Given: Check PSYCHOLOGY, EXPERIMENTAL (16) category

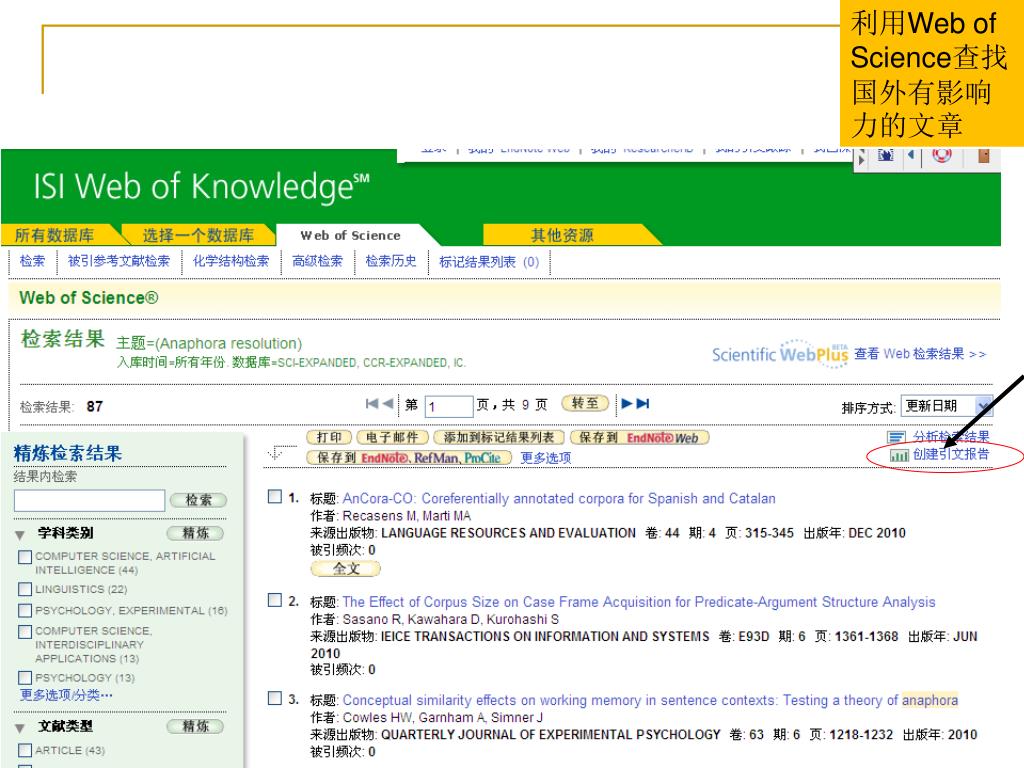Looking at the screenshot, I should 25,611.
